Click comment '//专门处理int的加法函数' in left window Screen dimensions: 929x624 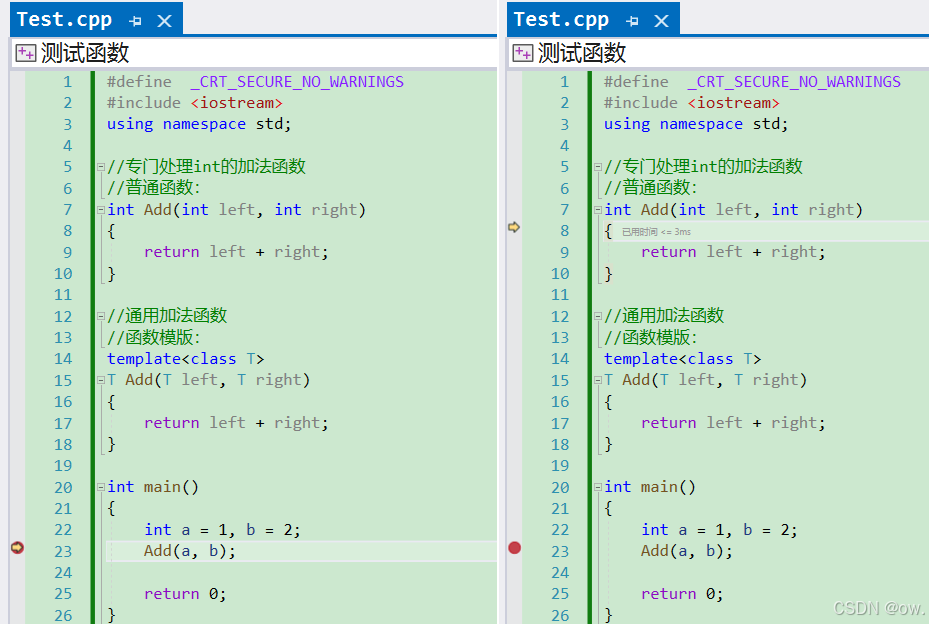click(206, 167)
